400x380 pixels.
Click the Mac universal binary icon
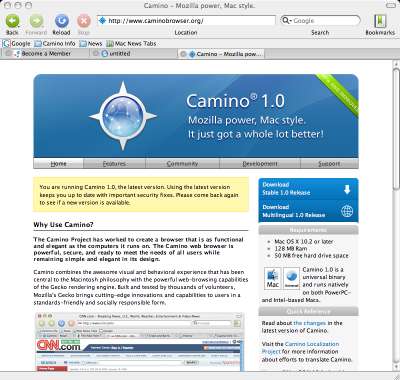(272, 278)
